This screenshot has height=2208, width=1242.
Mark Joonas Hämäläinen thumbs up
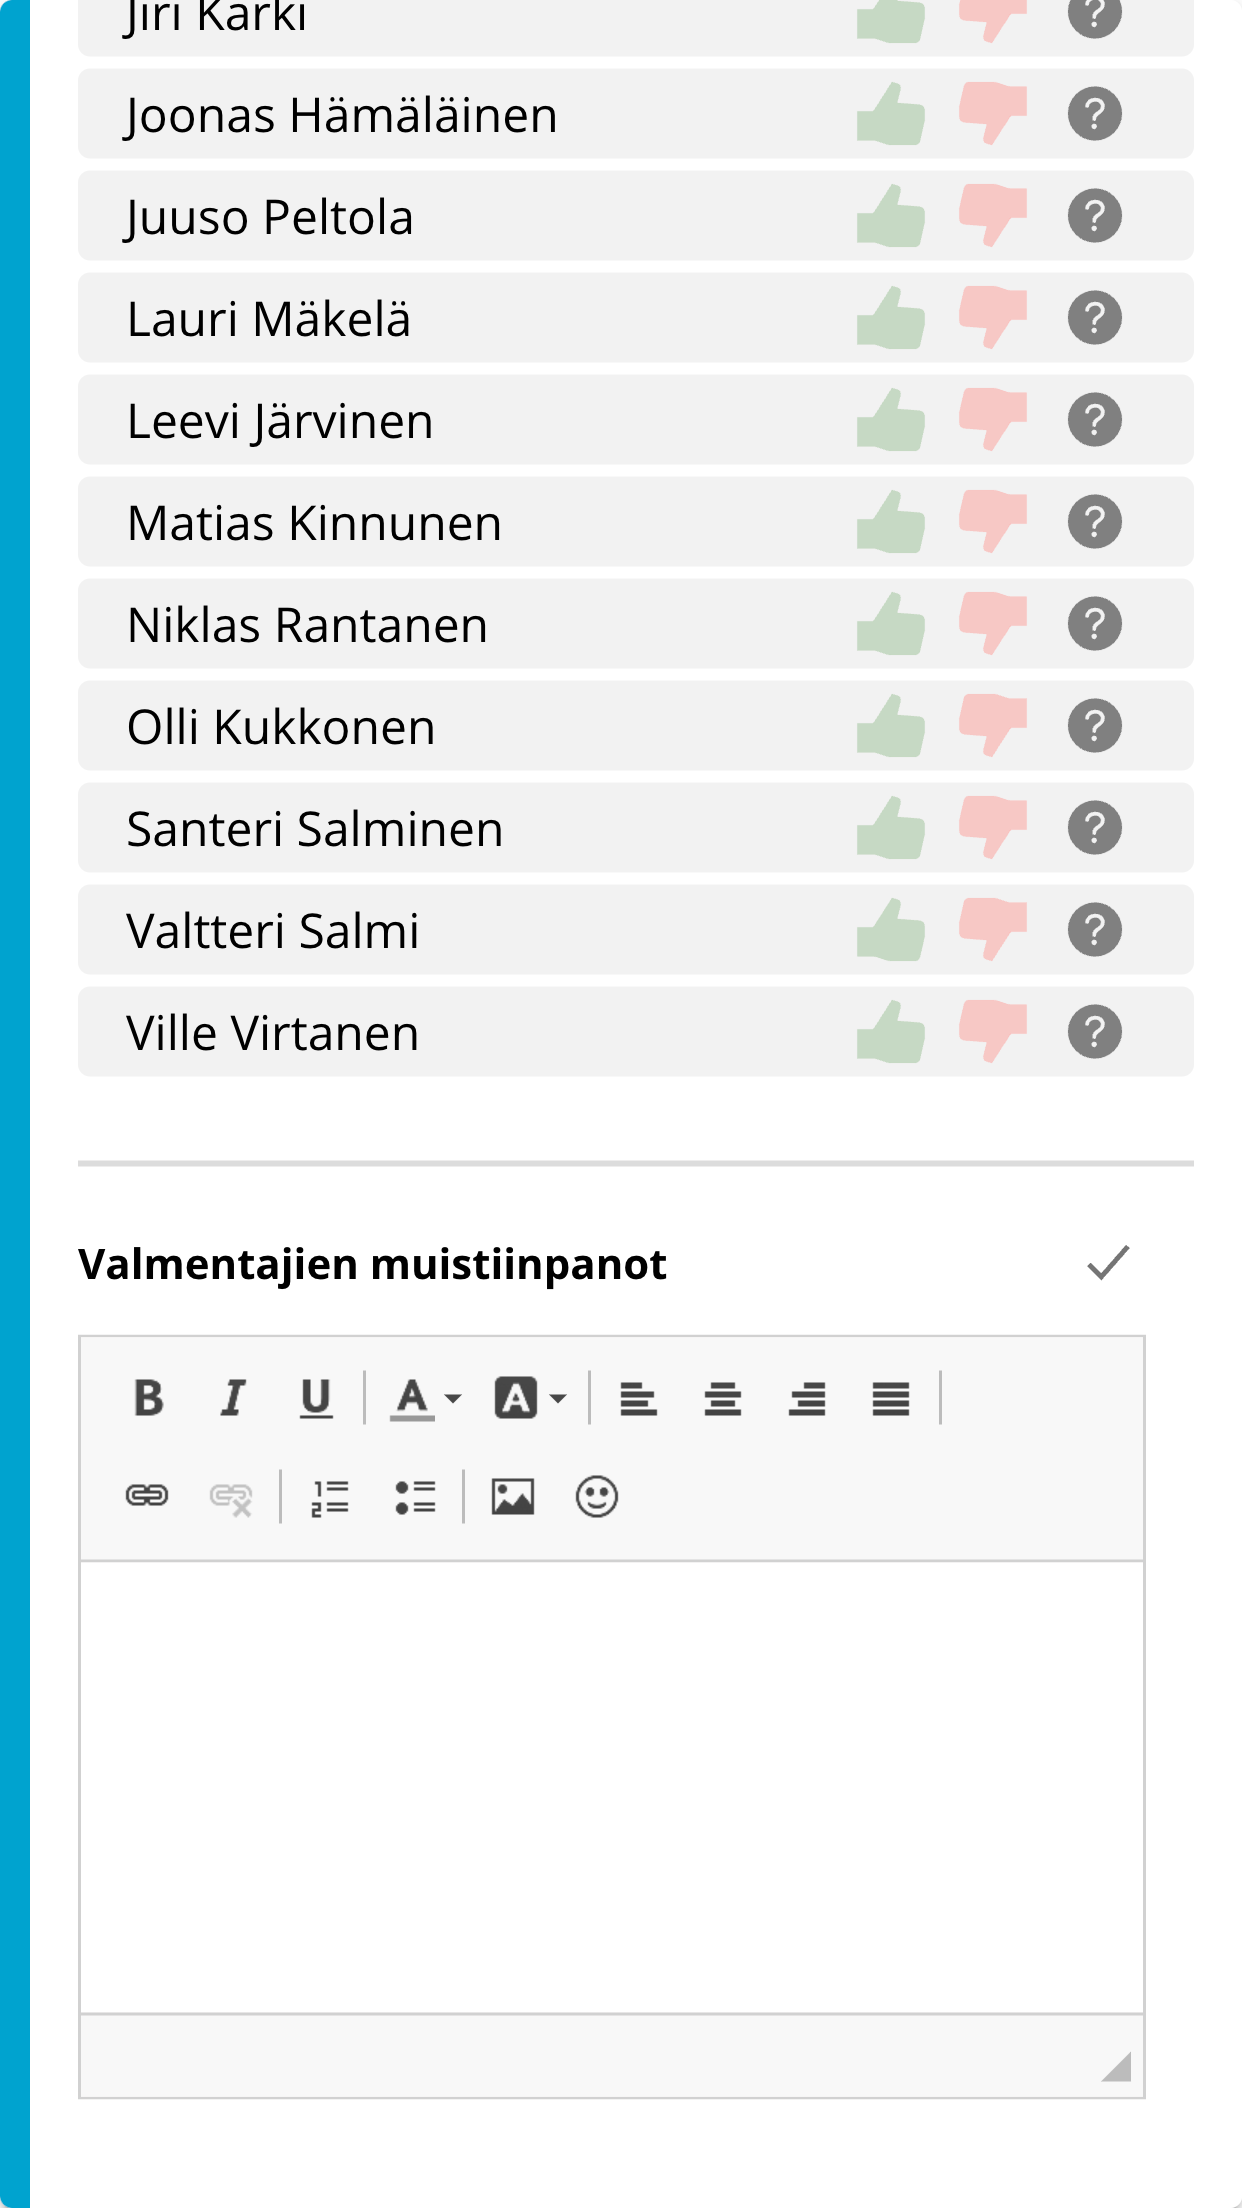[x=890, y=114]
